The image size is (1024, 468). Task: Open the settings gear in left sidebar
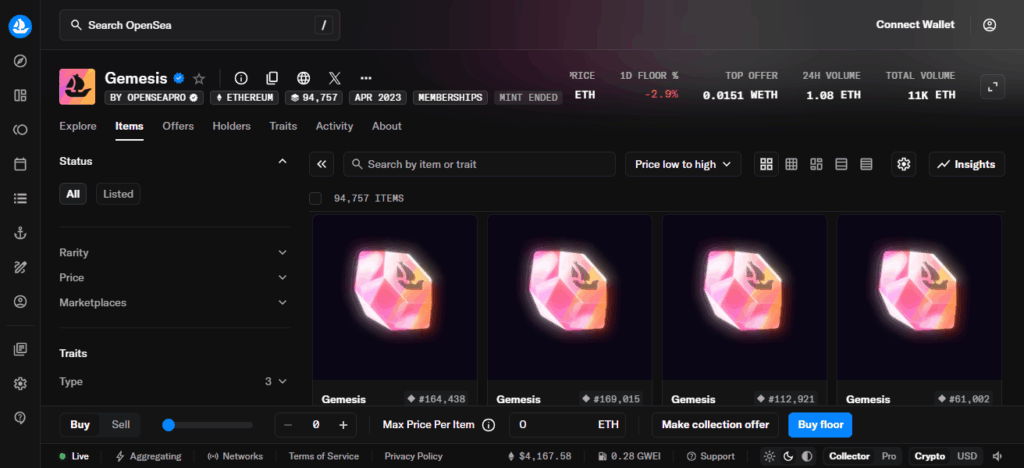(20, 383)
